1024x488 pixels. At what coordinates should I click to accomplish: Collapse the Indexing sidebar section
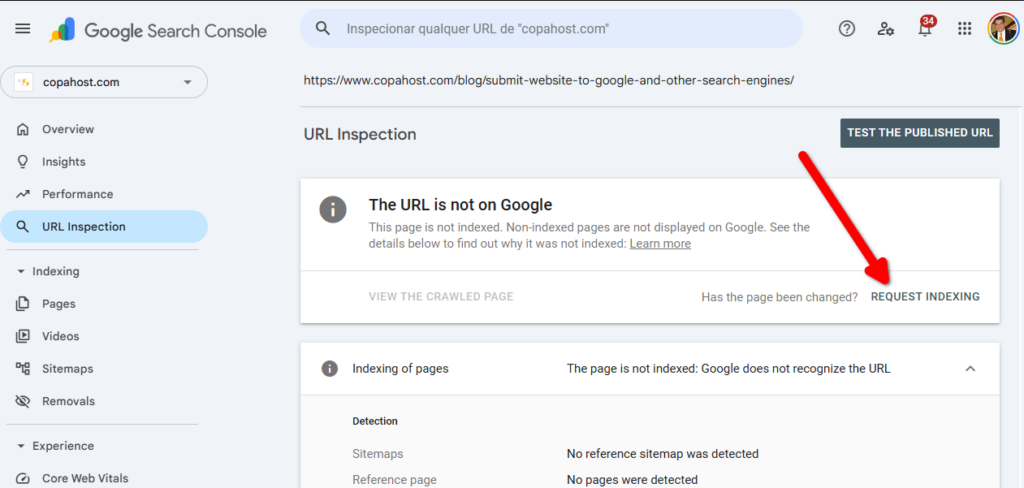[x=20, y=271]
